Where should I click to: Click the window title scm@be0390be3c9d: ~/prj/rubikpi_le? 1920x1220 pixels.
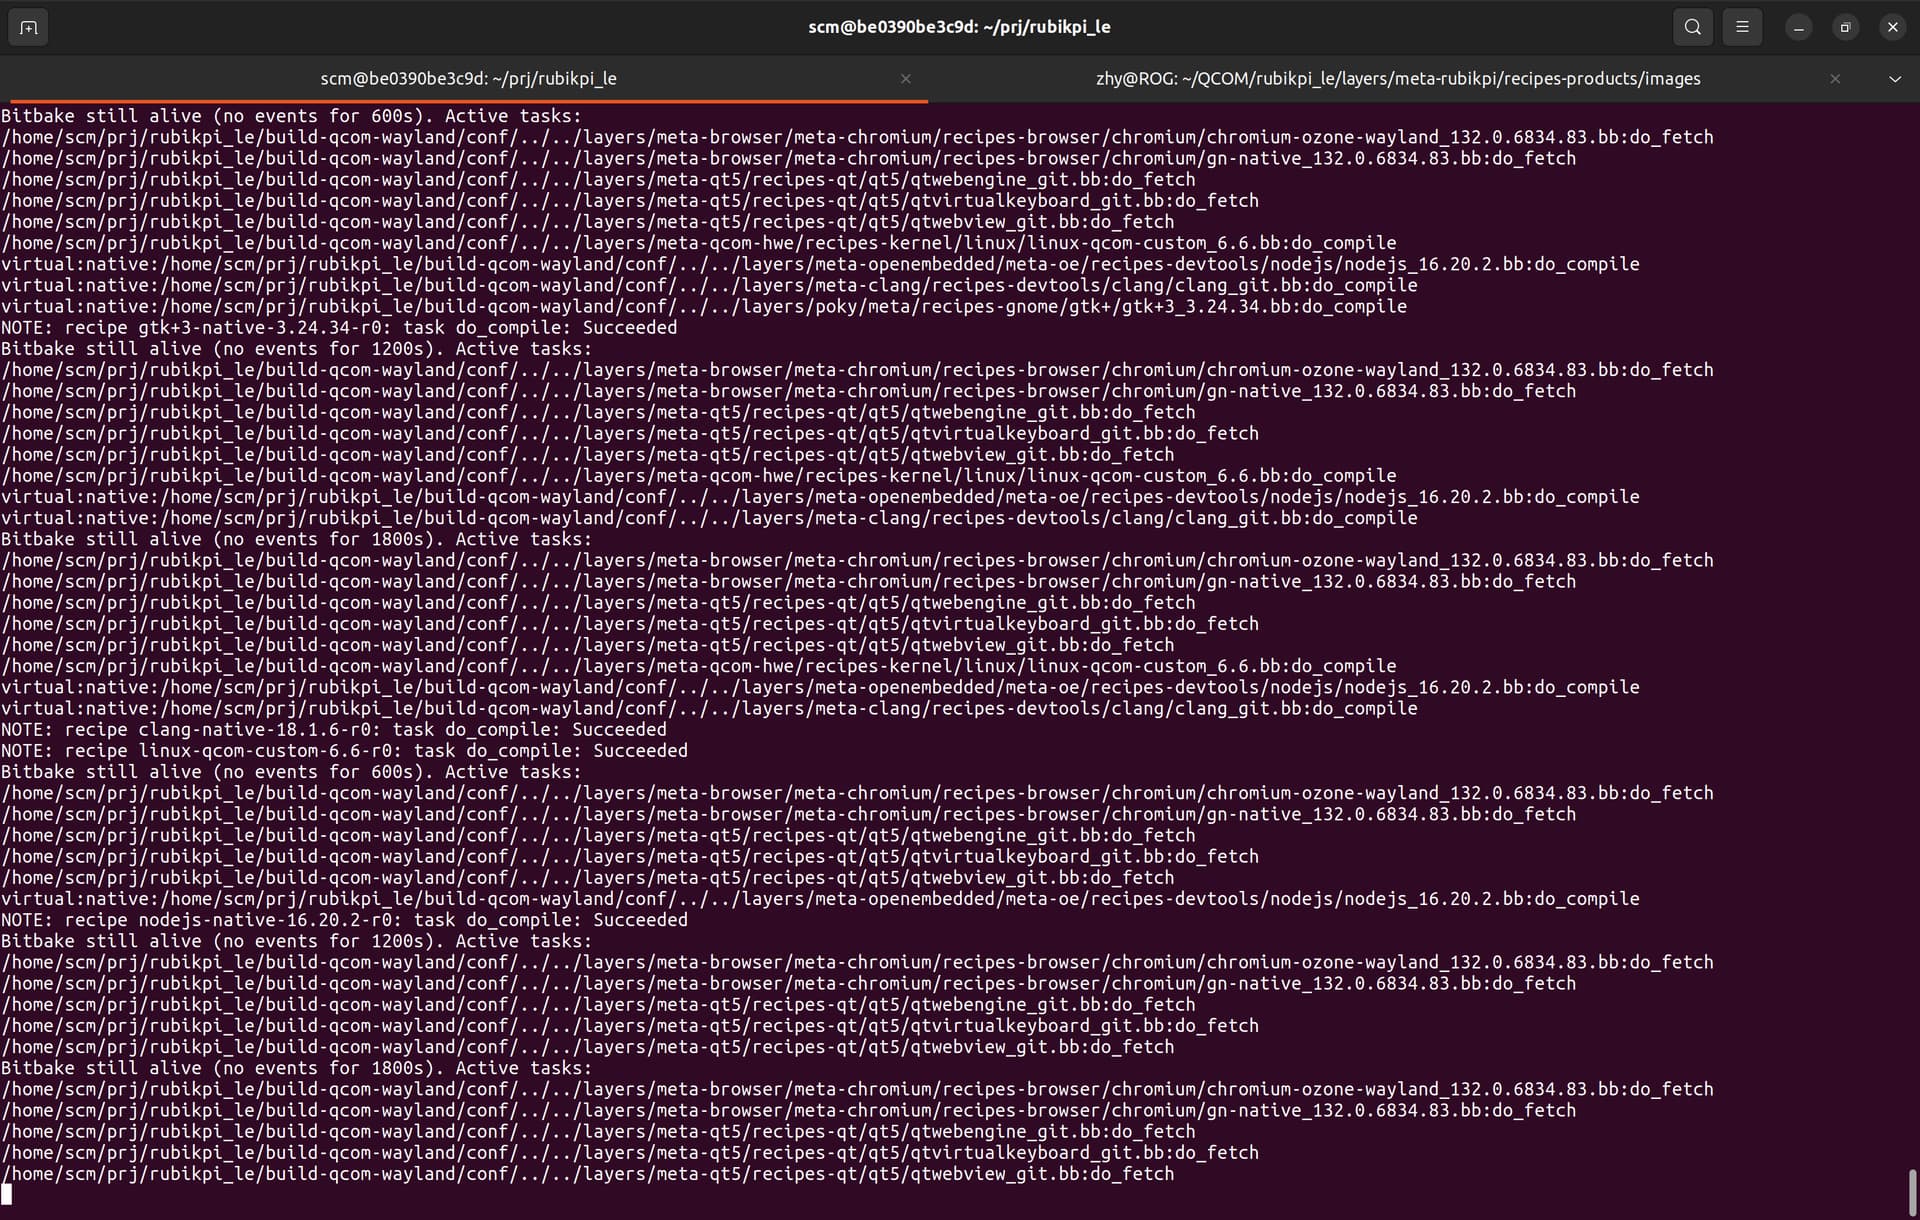(959, 27)
